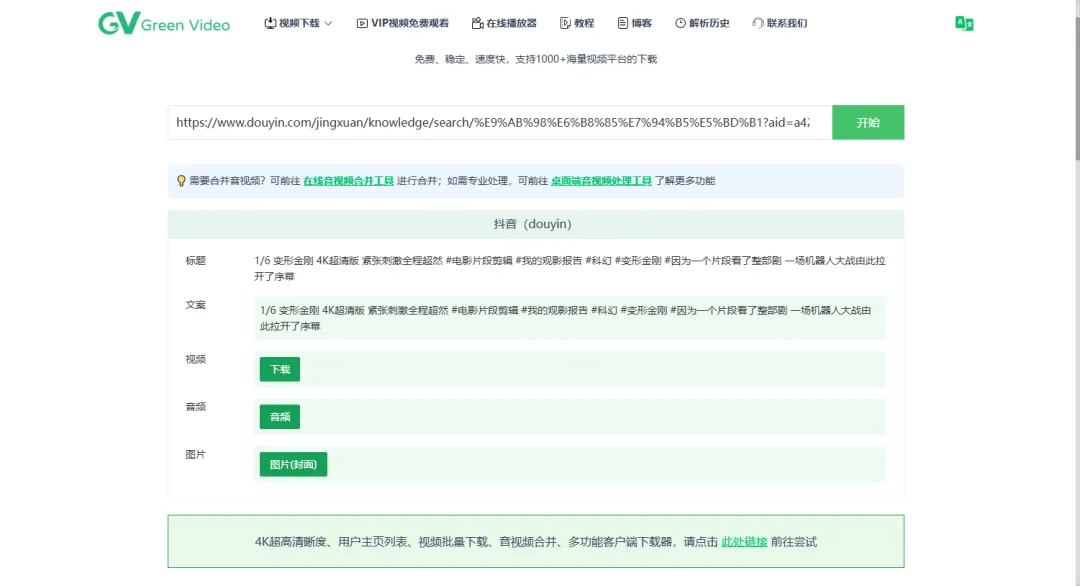1080x586 pixels.
Task: Open 解析历史 page
Action: [x=702, y=23]
